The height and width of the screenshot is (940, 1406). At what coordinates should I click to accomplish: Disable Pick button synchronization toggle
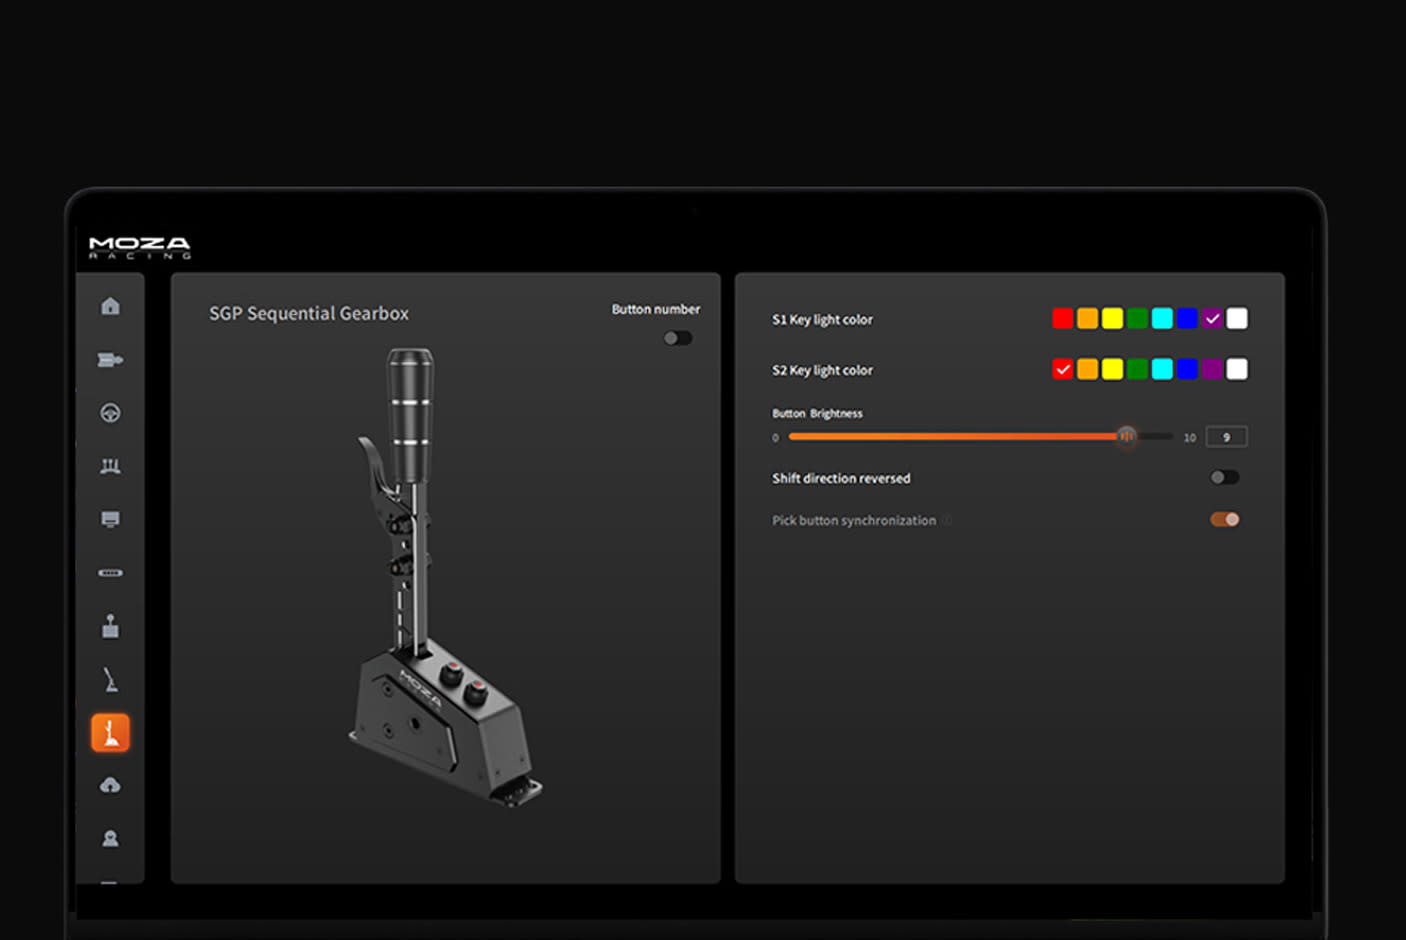click(x=1224, y=520)
